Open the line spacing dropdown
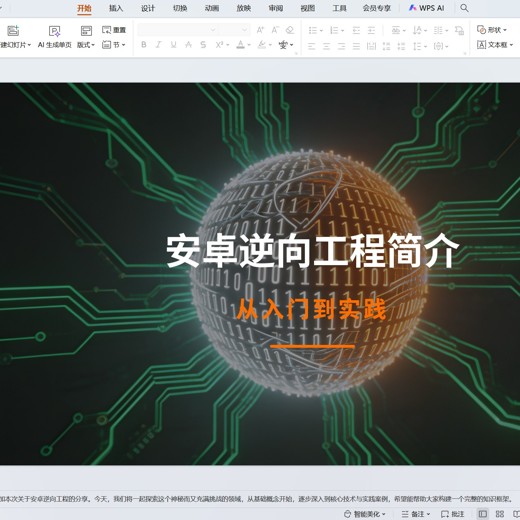520x520 pixels. pos(420,46)
